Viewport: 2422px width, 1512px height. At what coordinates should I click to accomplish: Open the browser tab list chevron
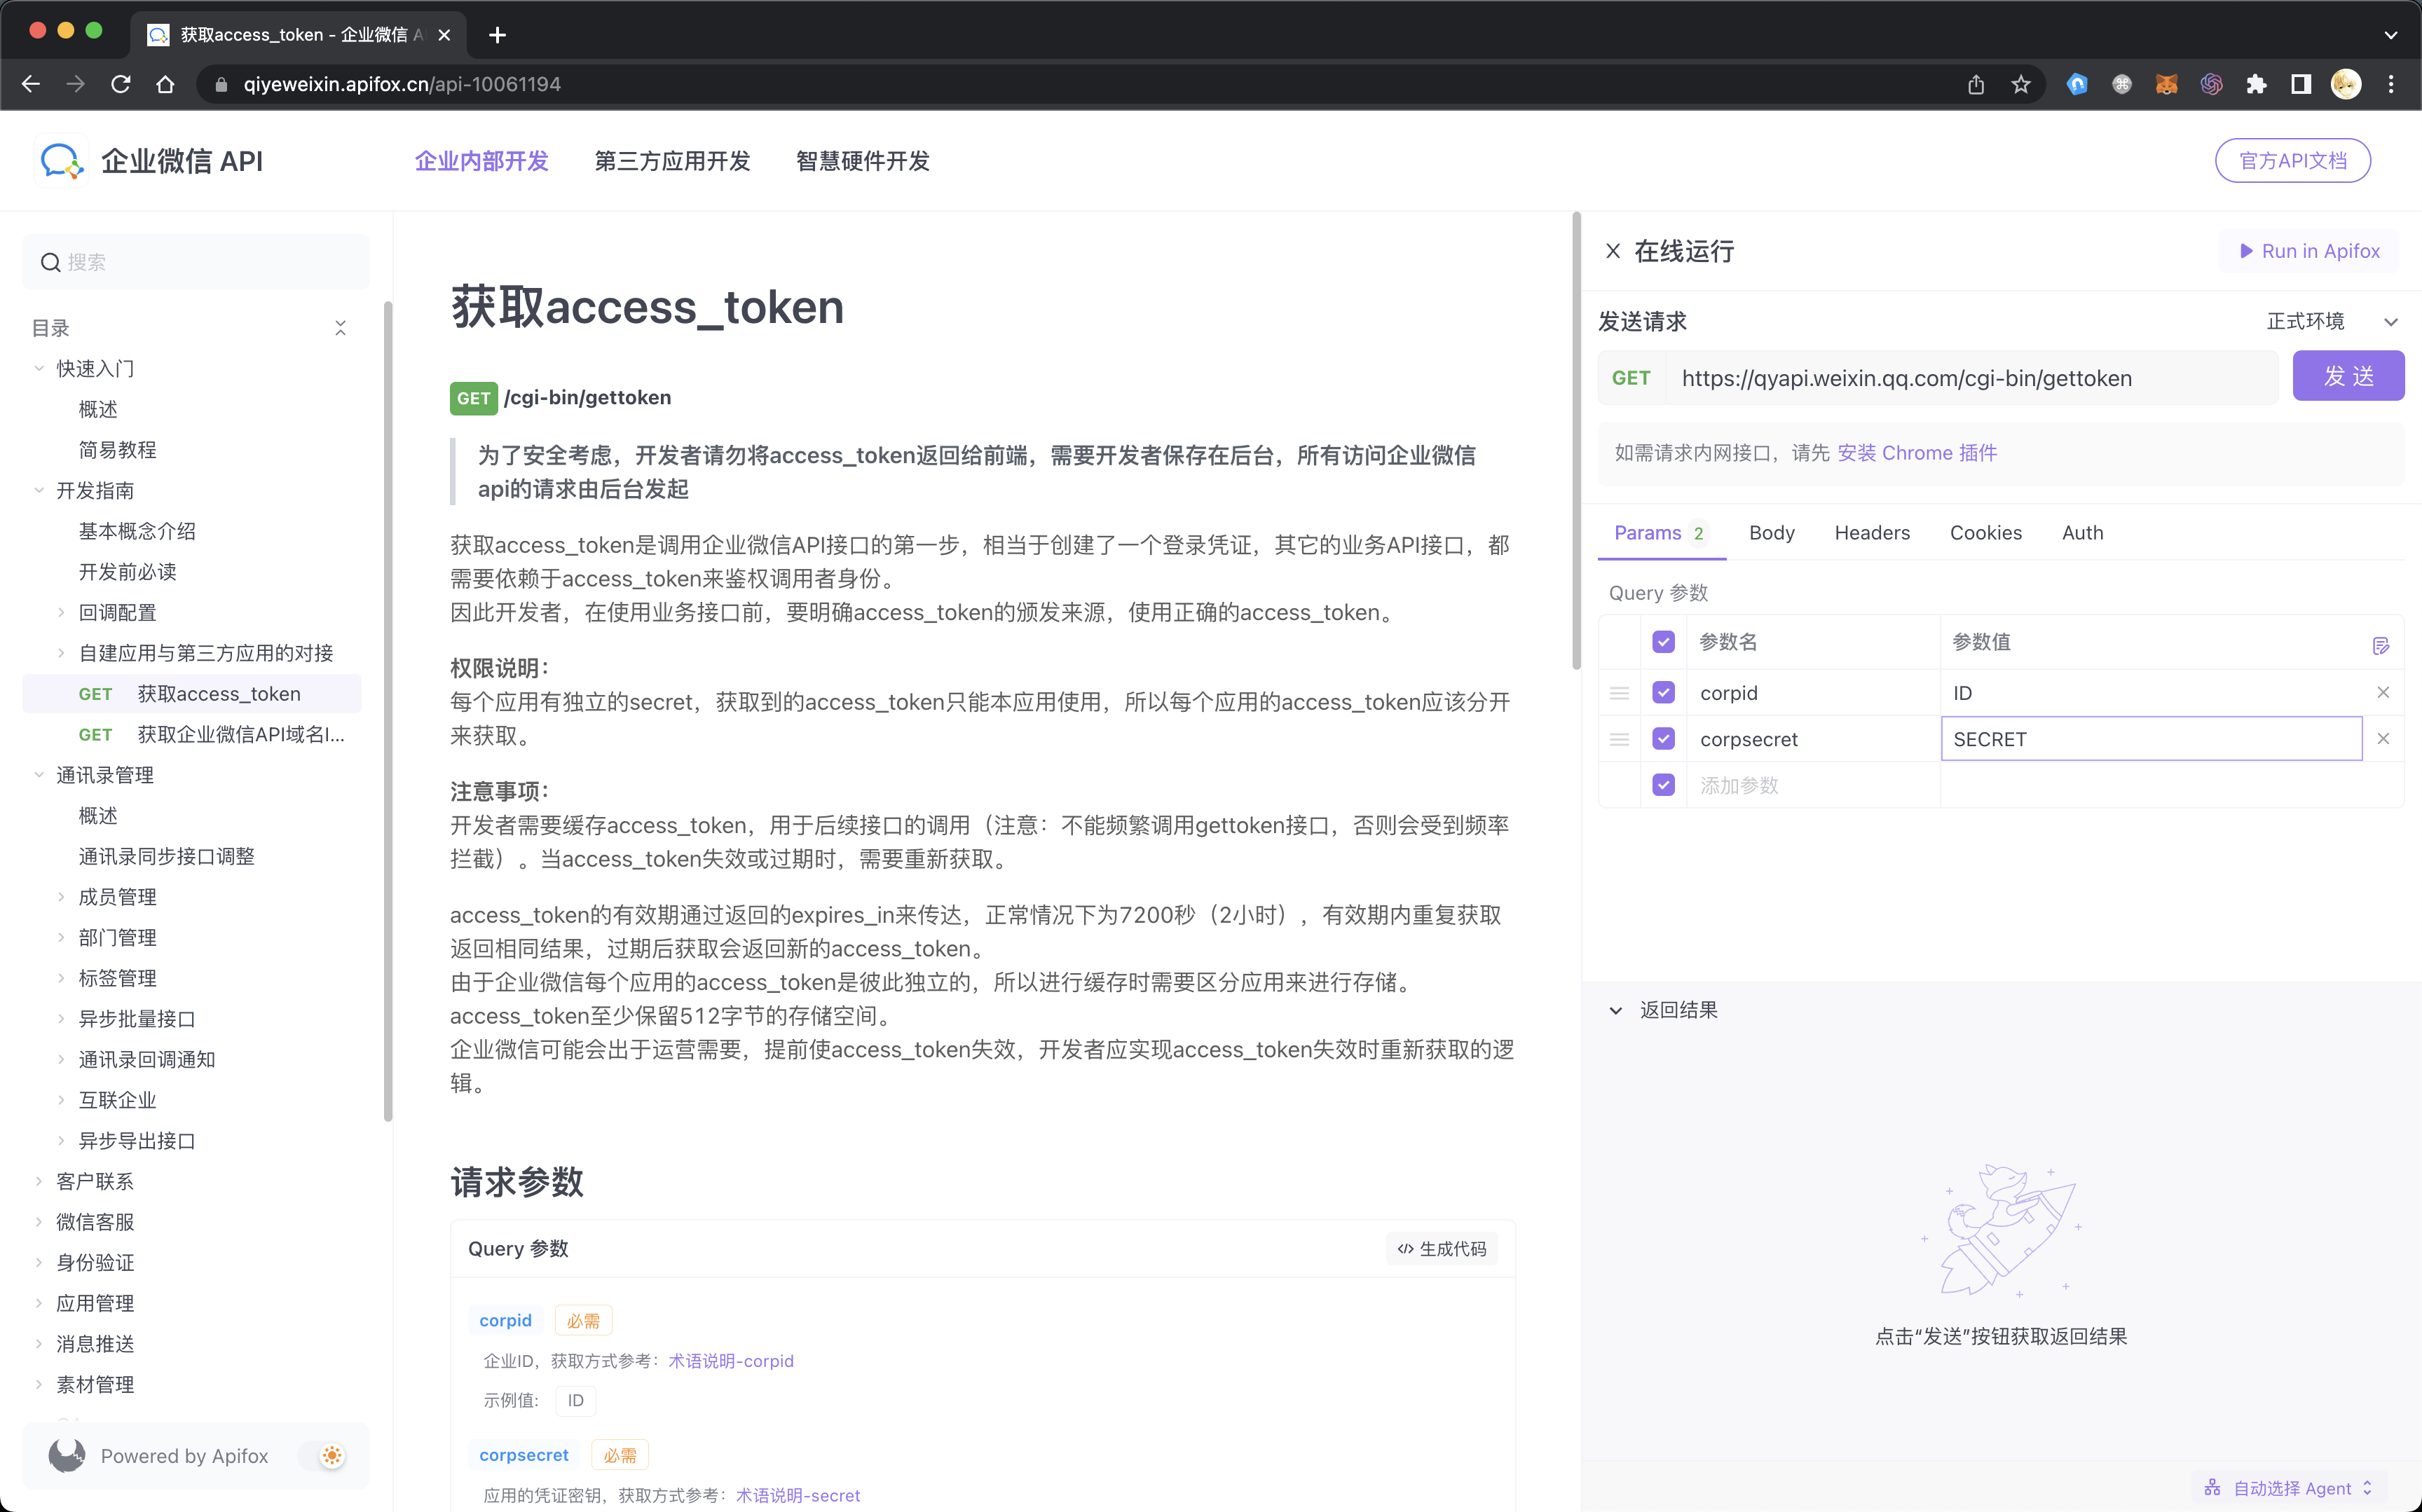2391,35
